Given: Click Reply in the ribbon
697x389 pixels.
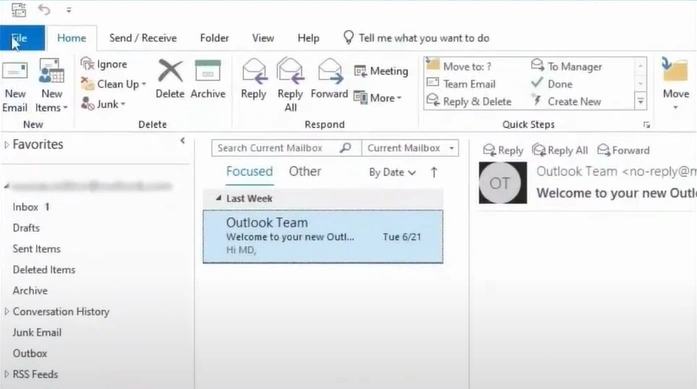Looking at the screenshot, I should pos(254,79).
